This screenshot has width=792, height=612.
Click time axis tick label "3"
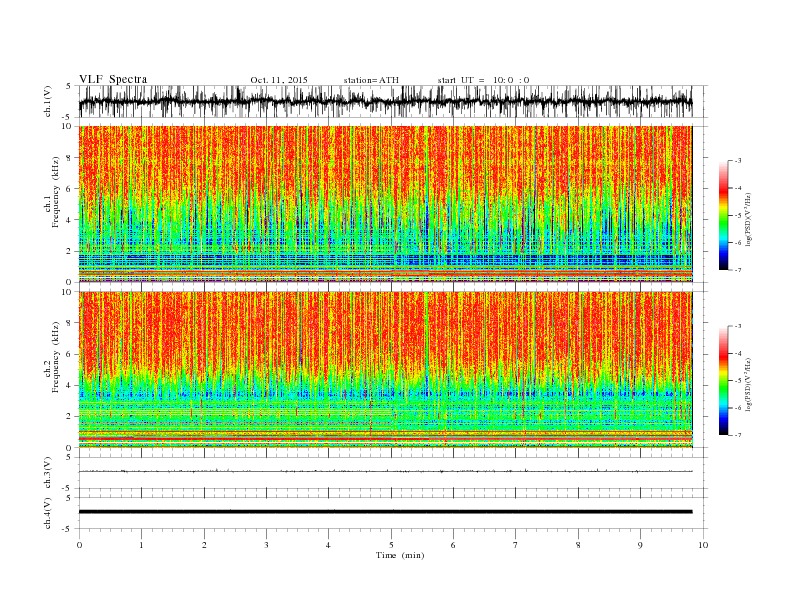point(266,545)
